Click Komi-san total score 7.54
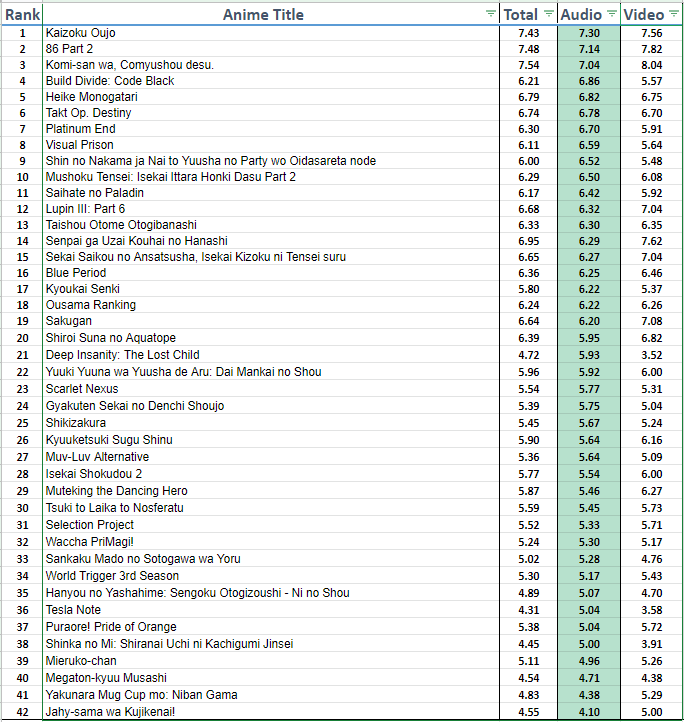Viewport: 684px width, 722px height. [528, 65]
